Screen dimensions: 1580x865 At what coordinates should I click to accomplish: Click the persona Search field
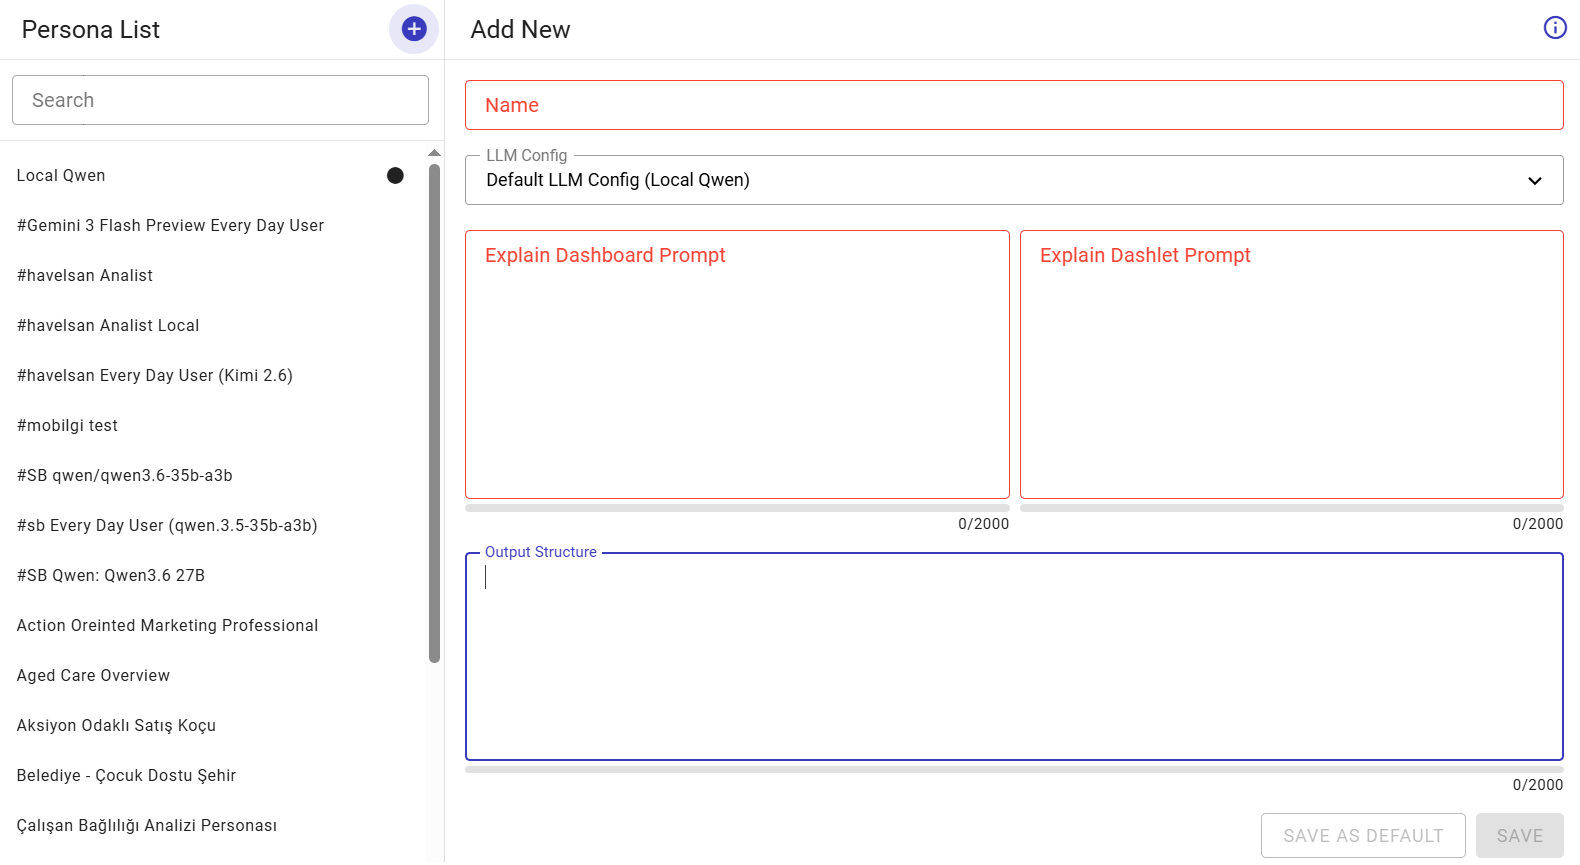[220, 100]
